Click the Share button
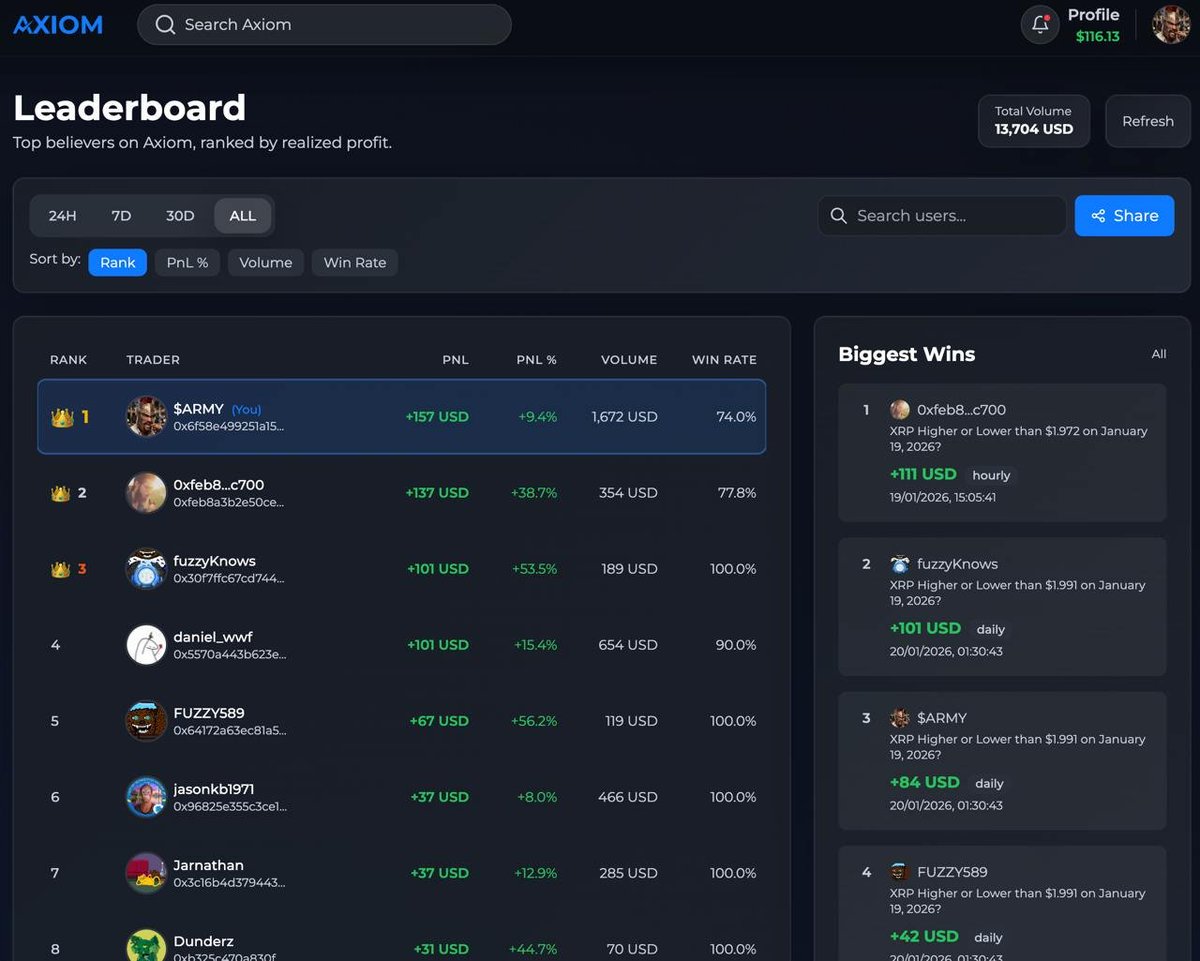Viewport: 1200px width, 961px height. [1124, 215]
